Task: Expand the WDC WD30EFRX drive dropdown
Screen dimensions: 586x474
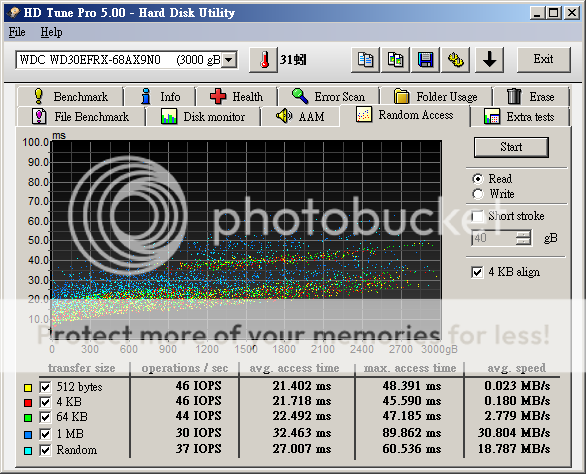Action: [x=229, y=60]
